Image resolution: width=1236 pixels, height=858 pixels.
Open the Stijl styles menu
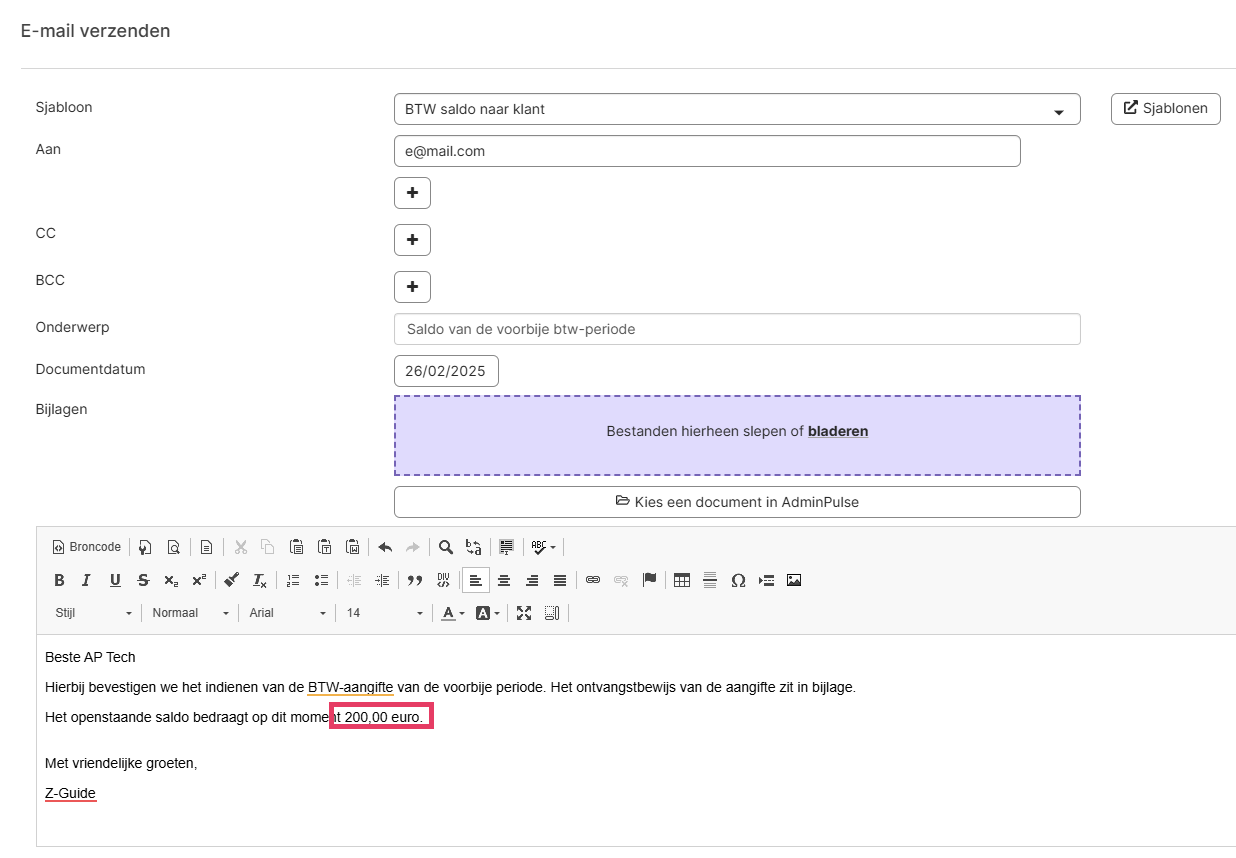coord(94,613)
